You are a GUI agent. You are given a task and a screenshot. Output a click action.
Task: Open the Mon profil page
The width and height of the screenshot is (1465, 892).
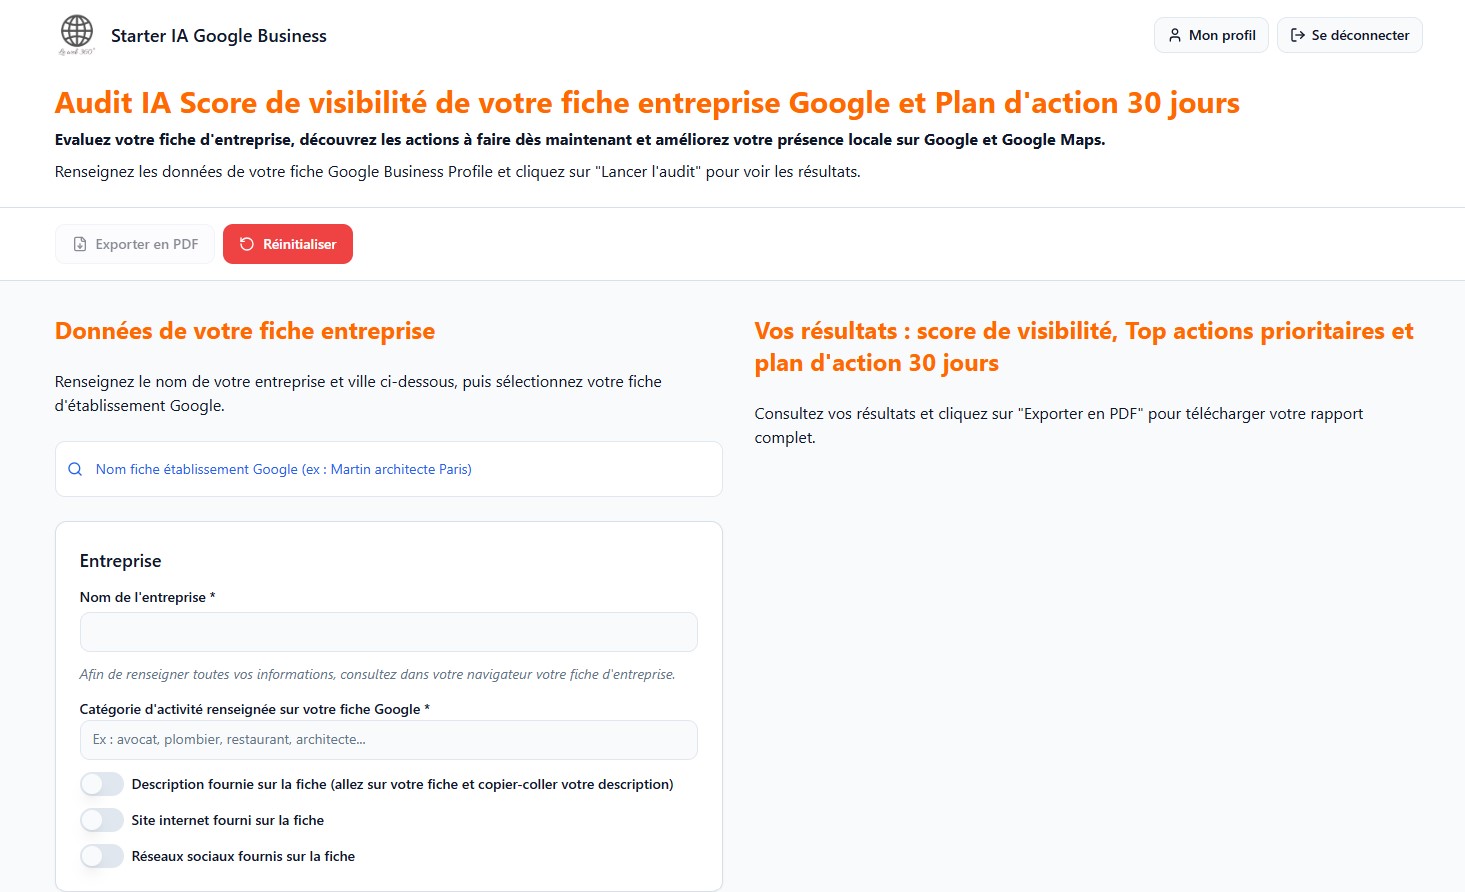pyautogui.click(x=1211, y=35)
